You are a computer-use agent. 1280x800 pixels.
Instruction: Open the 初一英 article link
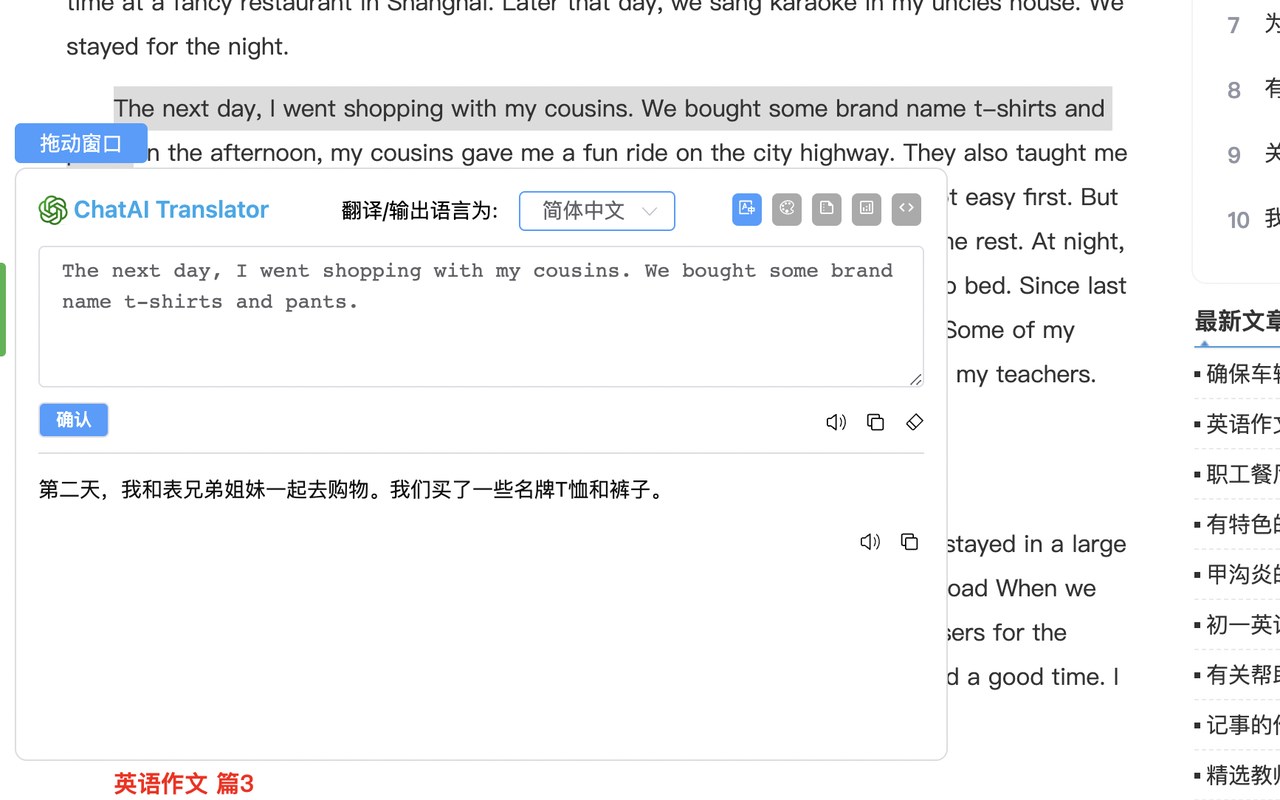click(x=1241, y=624)
